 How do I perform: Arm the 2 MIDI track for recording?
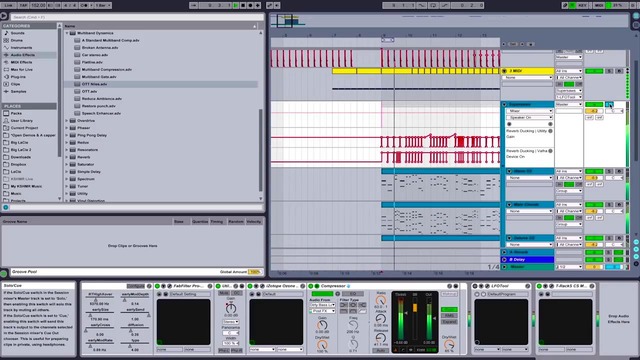619,71
